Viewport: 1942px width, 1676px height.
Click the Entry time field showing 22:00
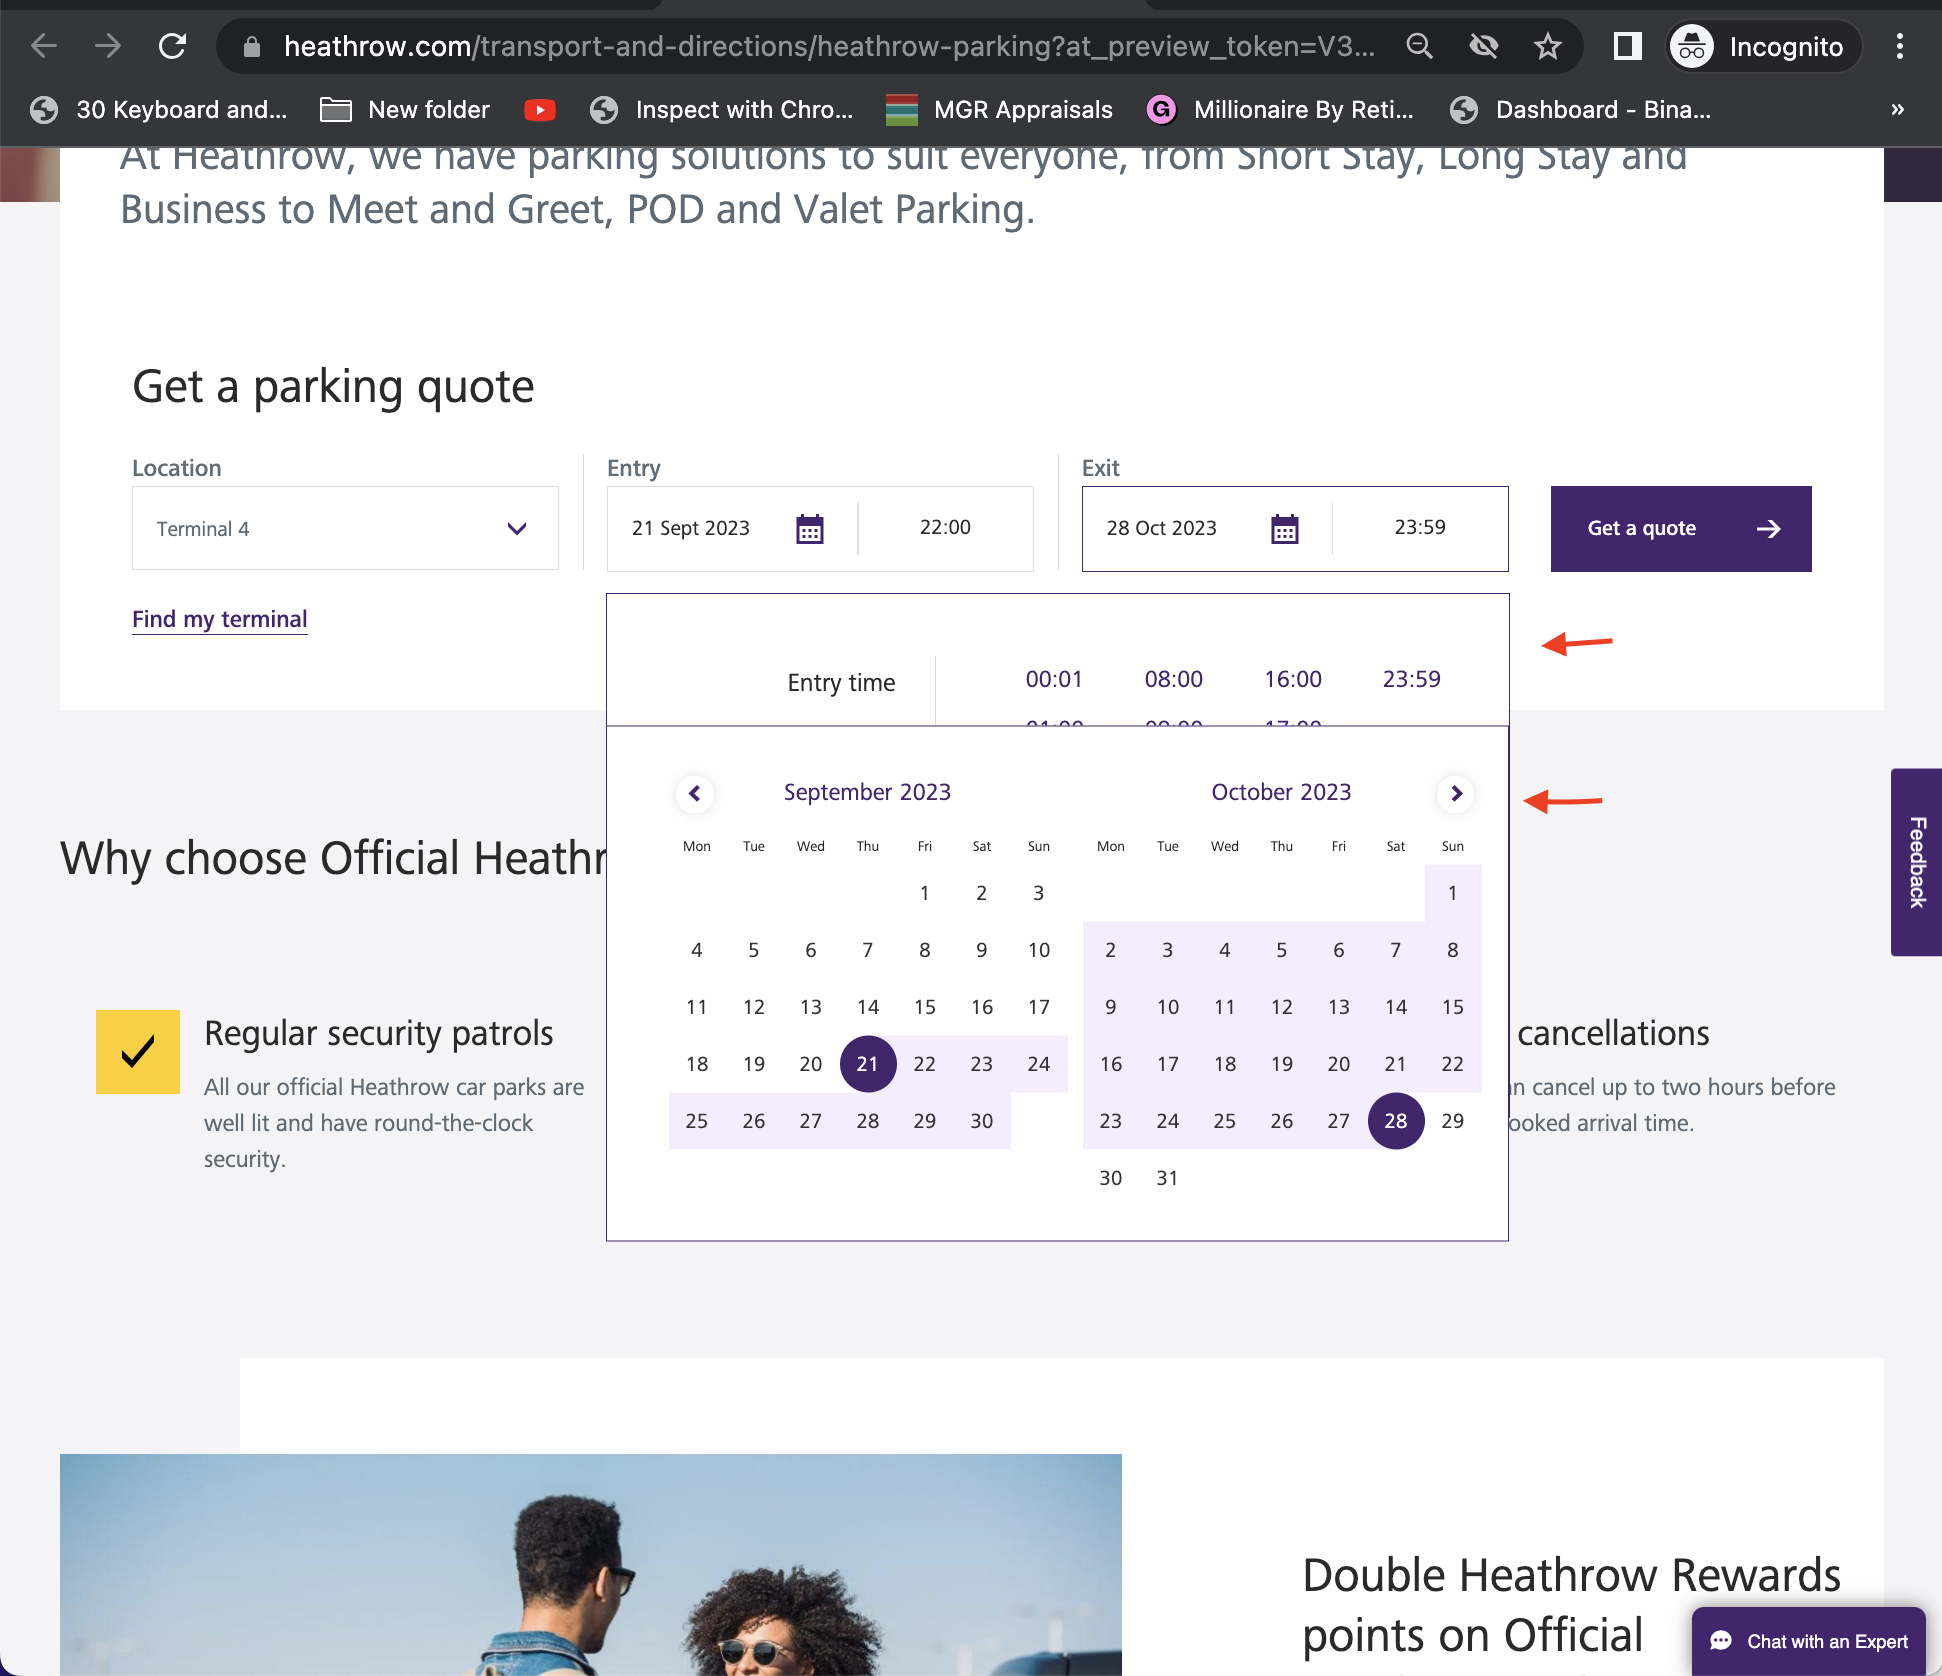pyautogui.click(x=945, y=528)
